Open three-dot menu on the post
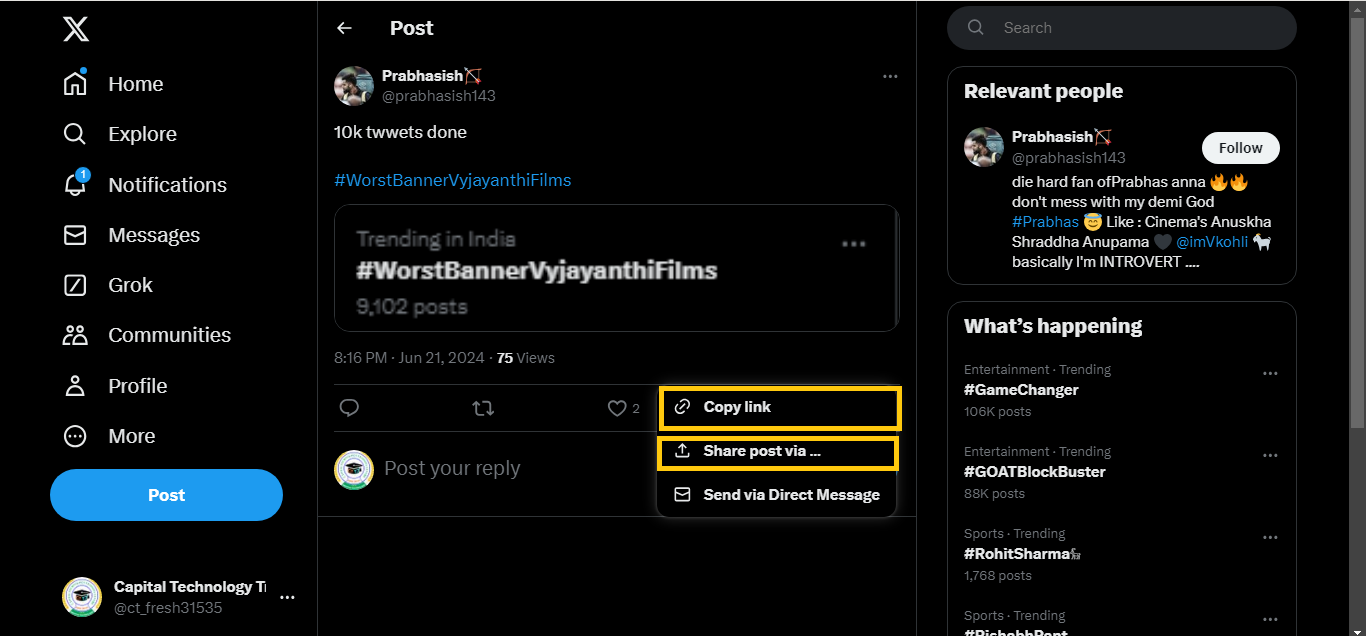 tap(890, 77)
